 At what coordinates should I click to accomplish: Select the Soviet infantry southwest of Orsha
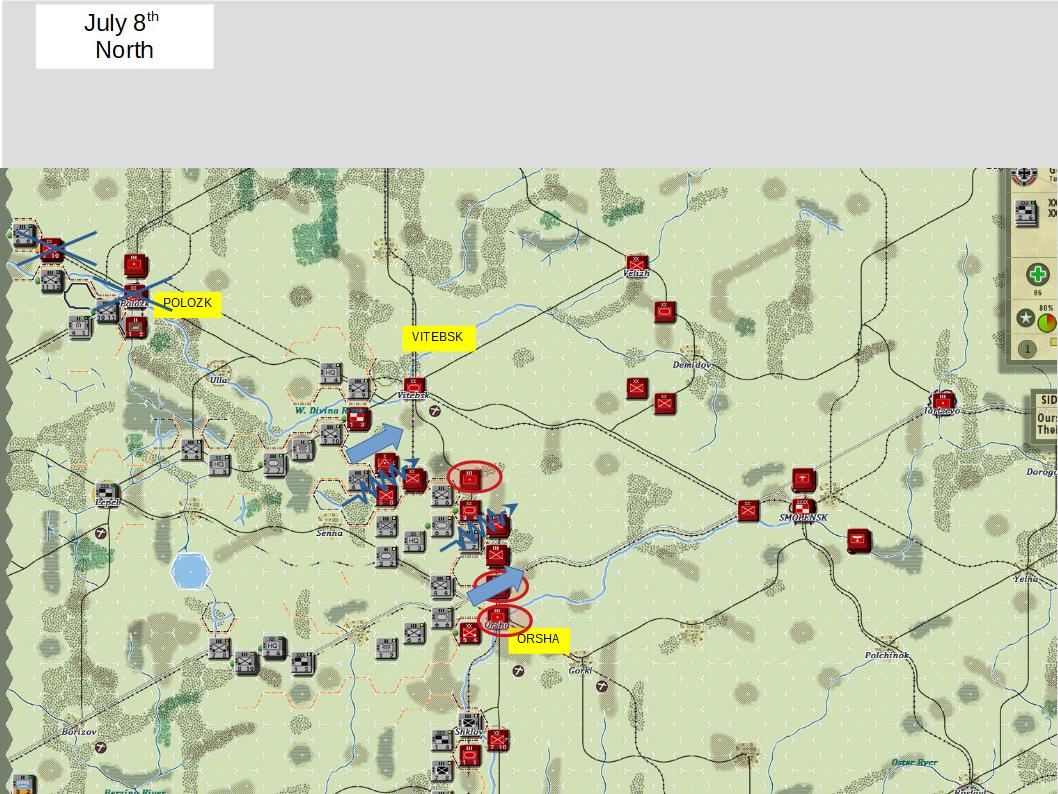[x=469, y=633]
